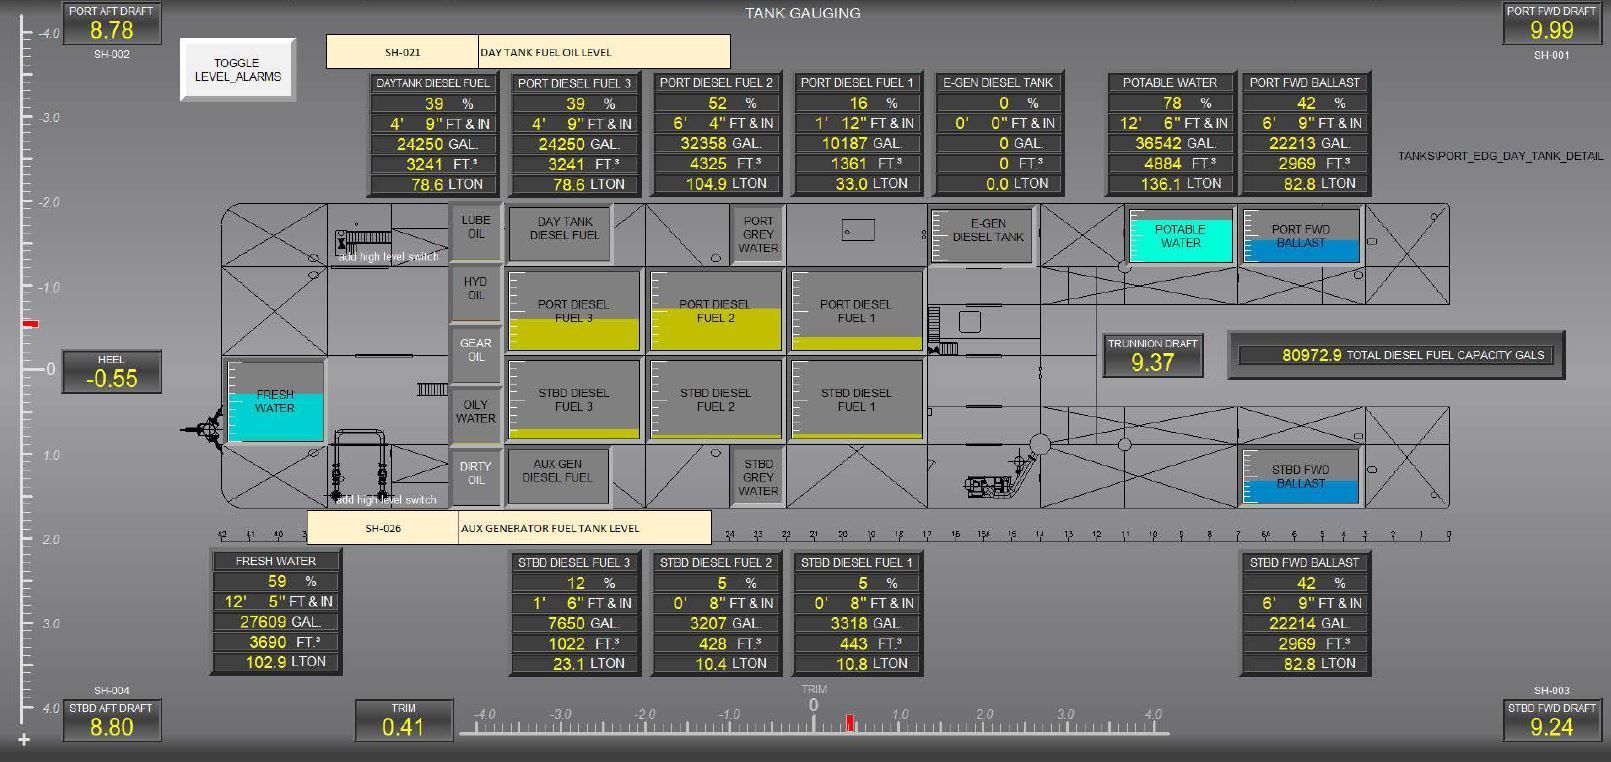Click the PORT DIESEL FUEL 1 tank graphic
Viewport: 1611px width, 762px height.
click(857, 311)
